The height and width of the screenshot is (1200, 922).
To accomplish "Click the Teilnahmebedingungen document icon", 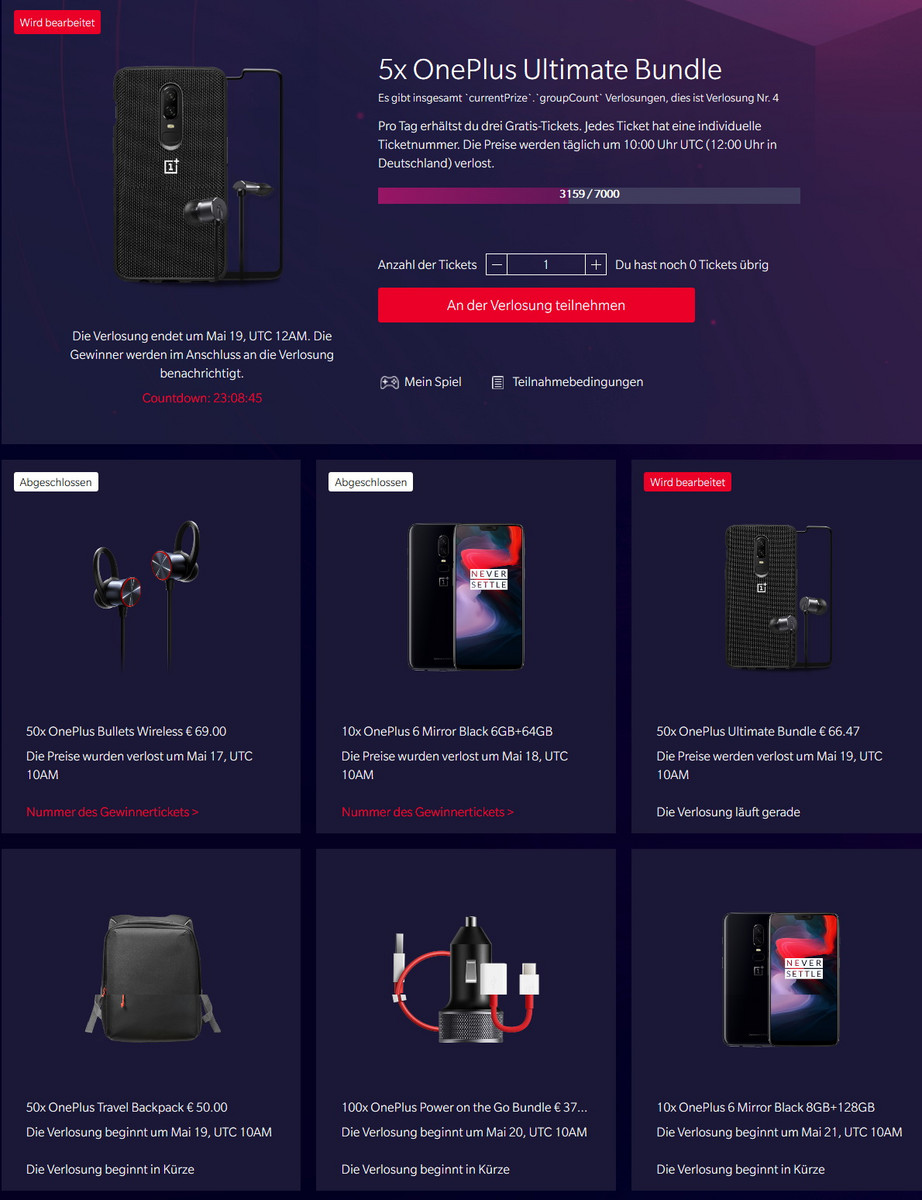I will point(498,382).
